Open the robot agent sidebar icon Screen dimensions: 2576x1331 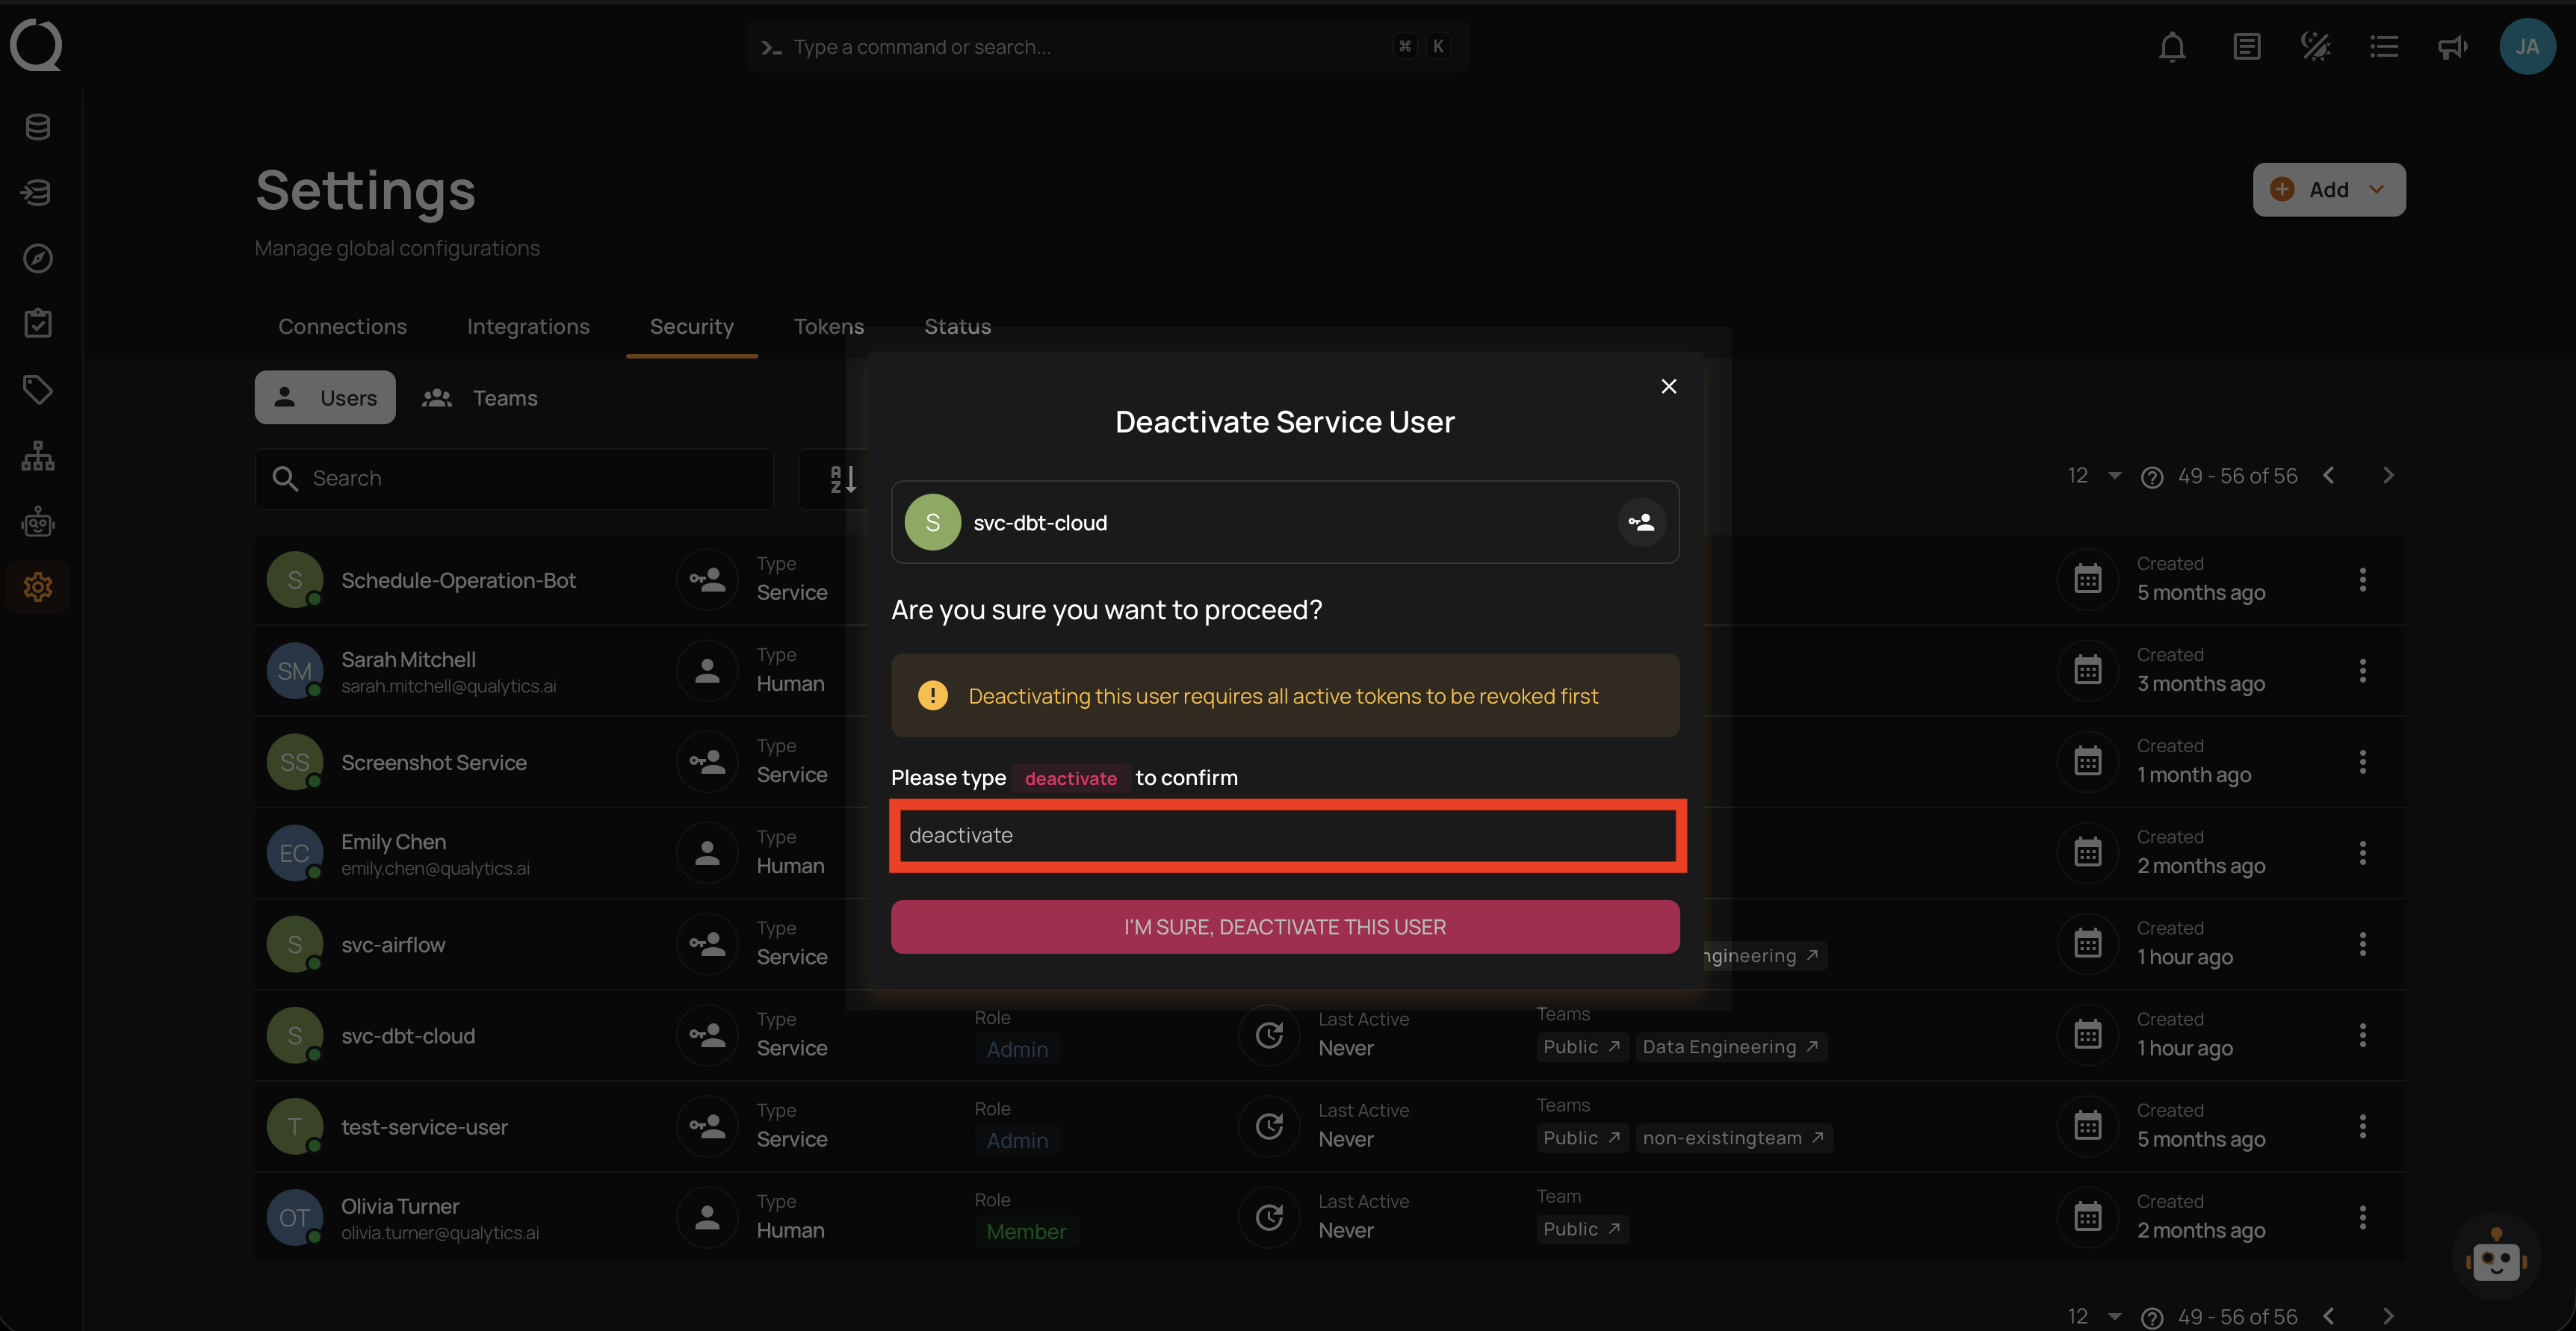(38, 521)
